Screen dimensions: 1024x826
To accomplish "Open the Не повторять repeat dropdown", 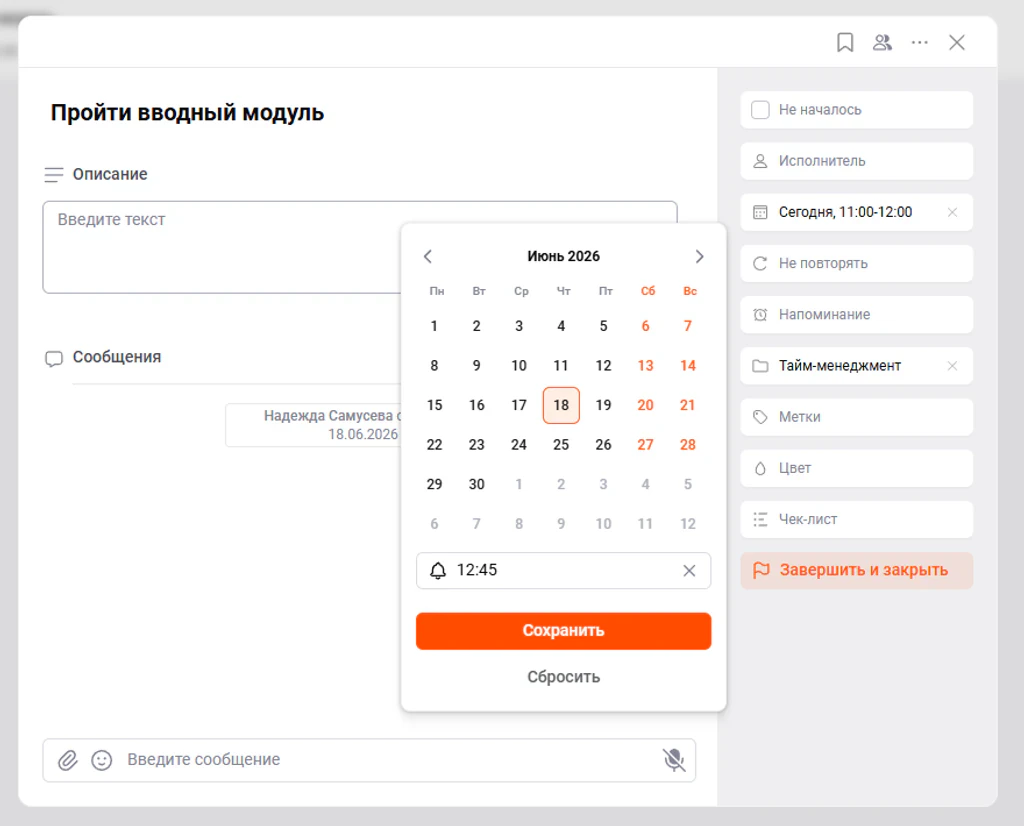I will click(857, 264).
